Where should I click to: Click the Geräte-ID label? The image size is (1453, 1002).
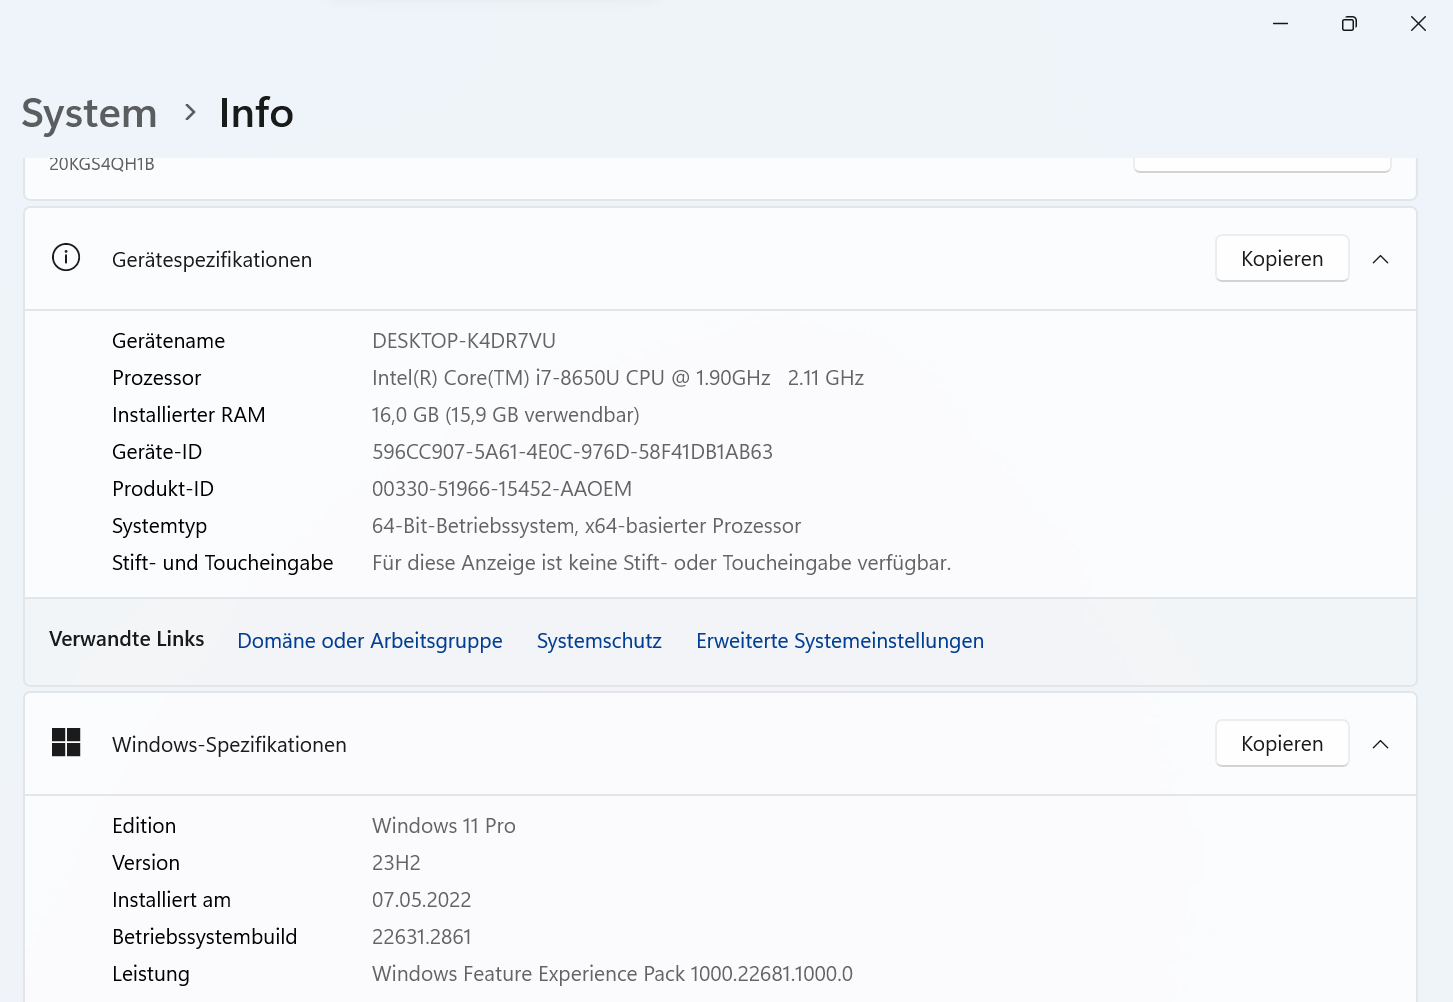click(157, 452)
